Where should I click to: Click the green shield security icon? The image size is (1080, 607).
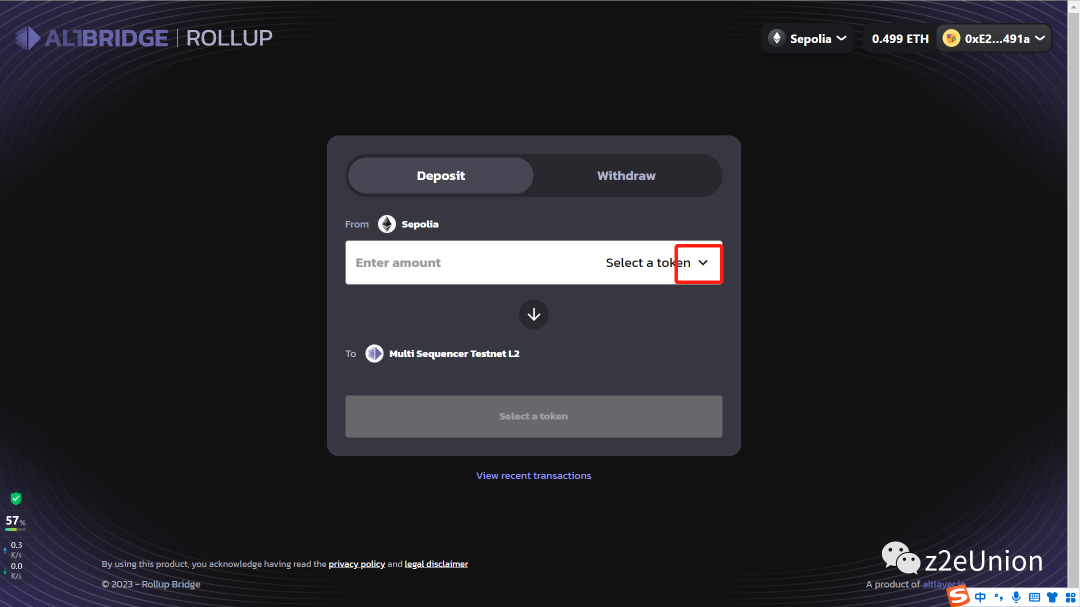15,498
